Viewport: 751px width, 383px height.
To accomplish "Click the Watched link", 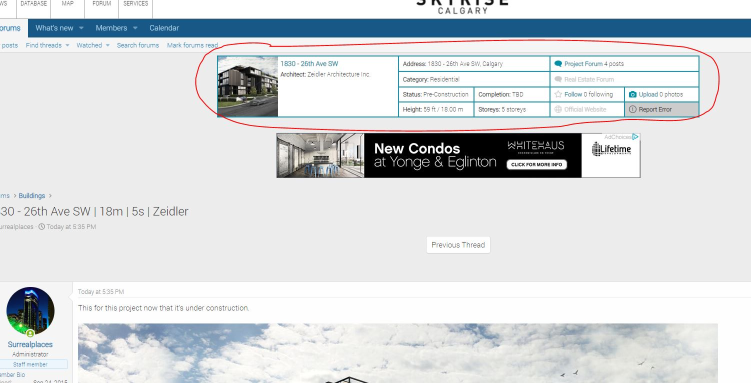I will 89,45.
